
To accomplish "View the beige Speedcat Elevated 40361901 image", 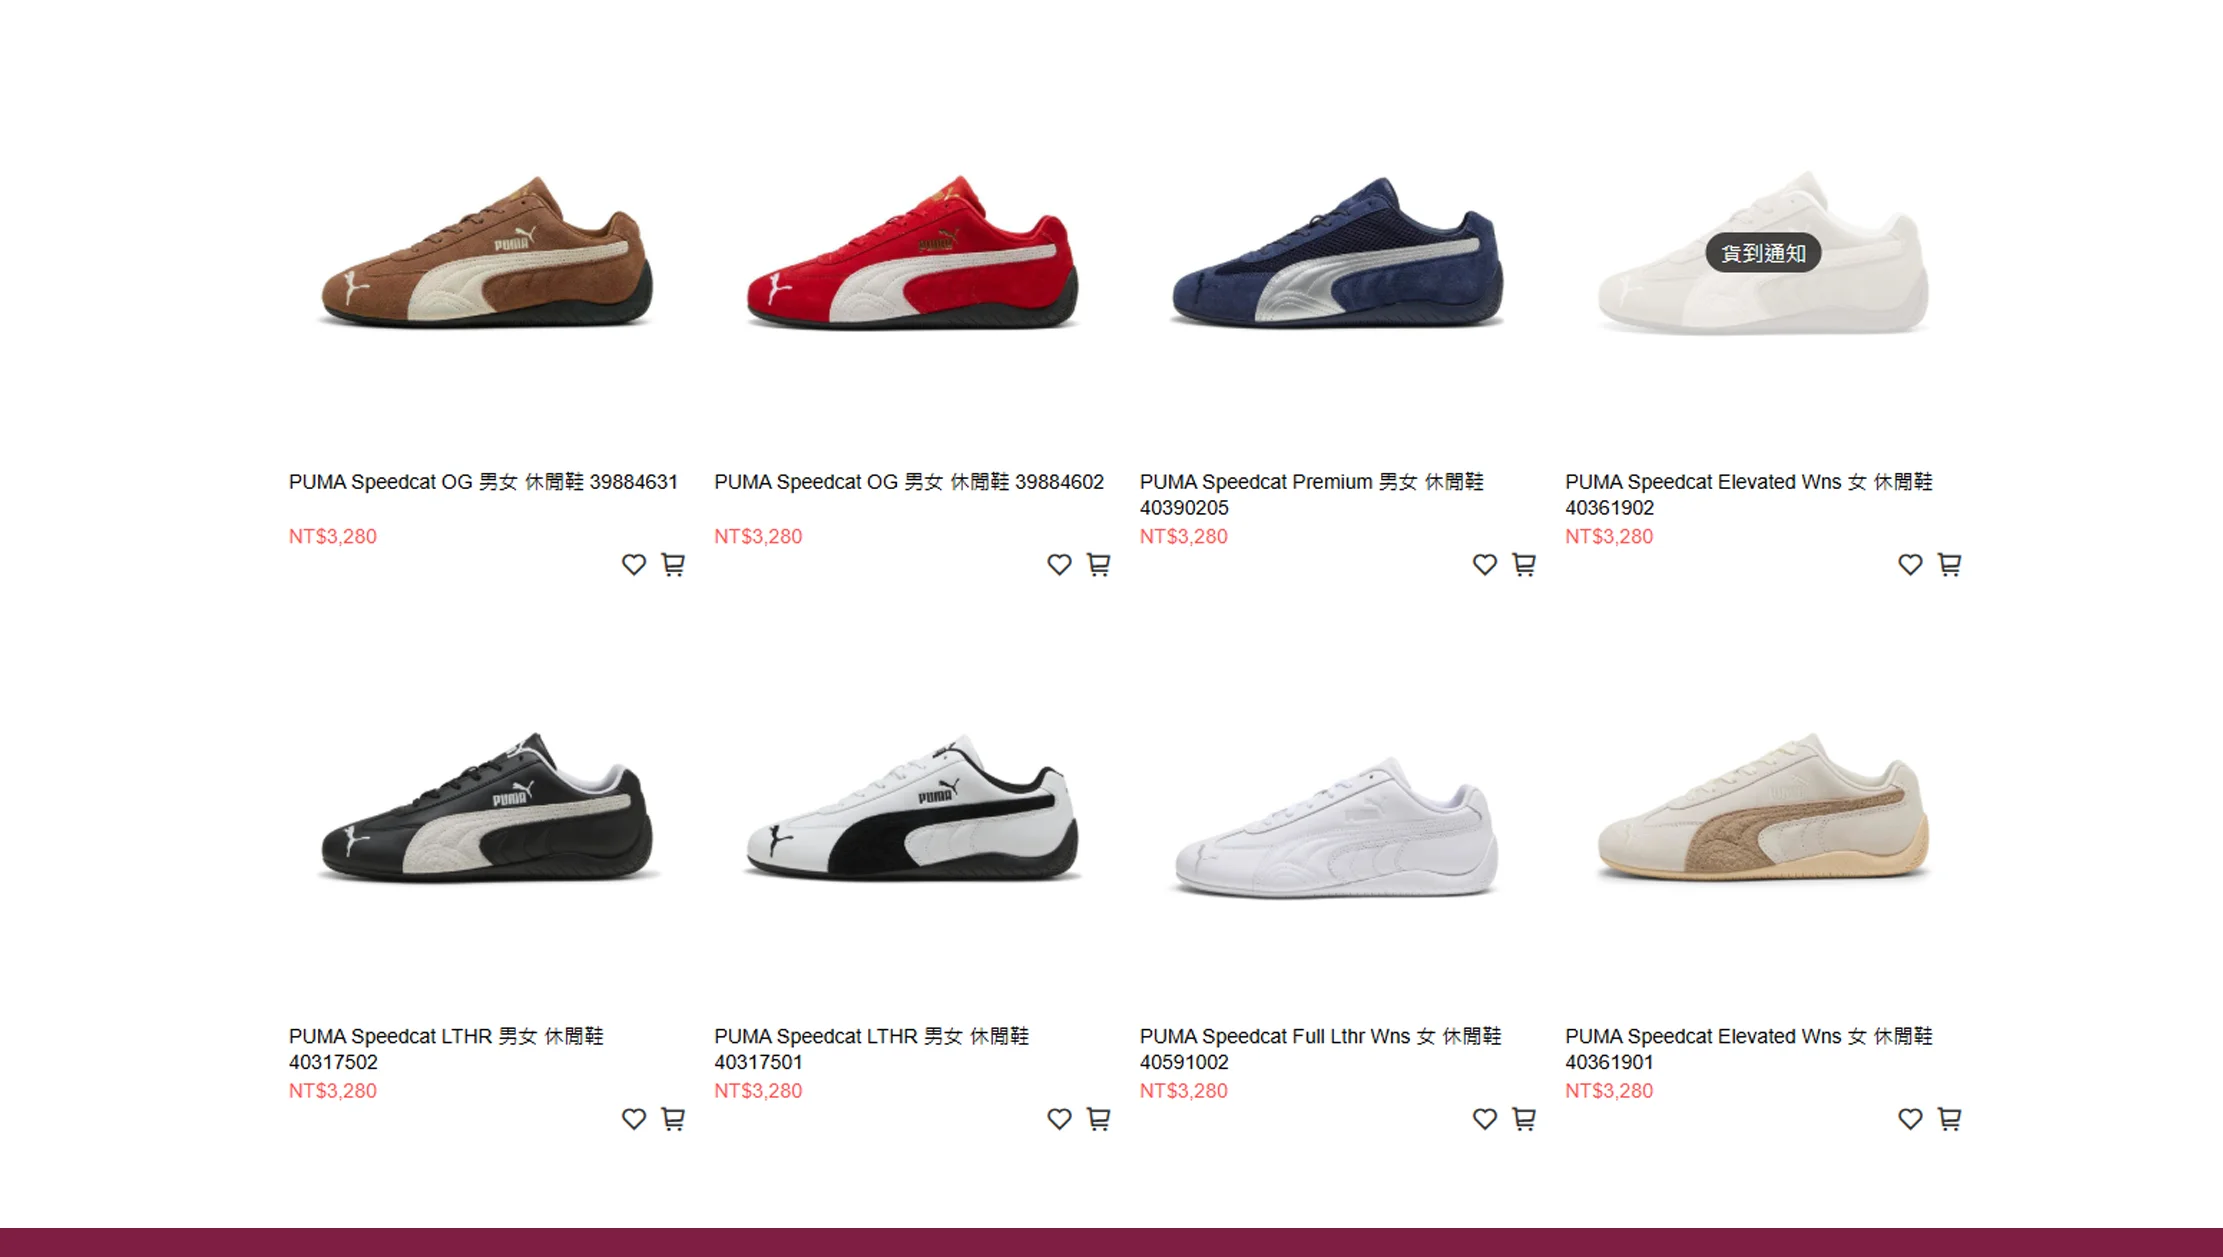I will click(x=1763, y=806).
